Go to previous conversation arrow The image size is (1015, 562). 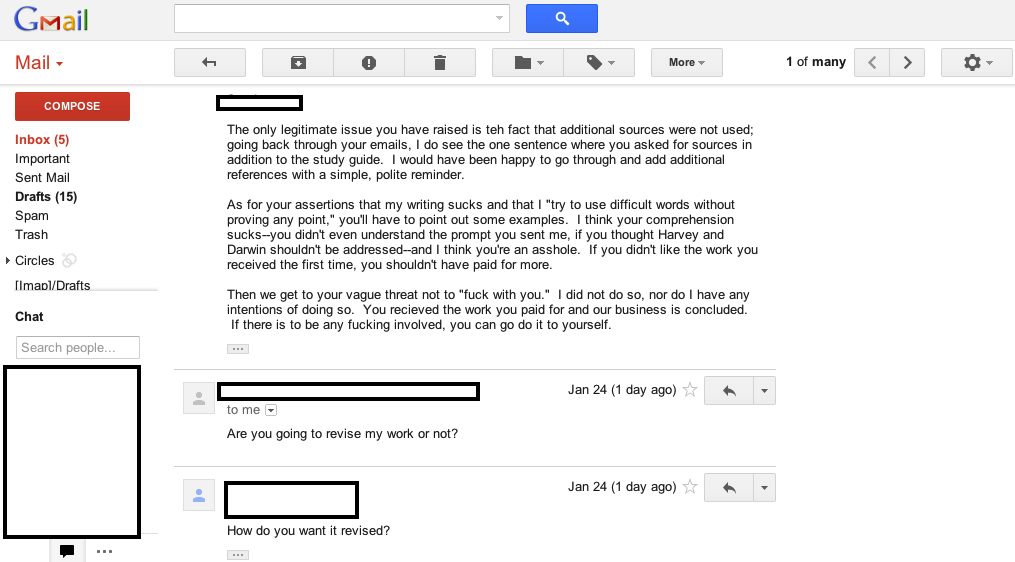[872, 63]
